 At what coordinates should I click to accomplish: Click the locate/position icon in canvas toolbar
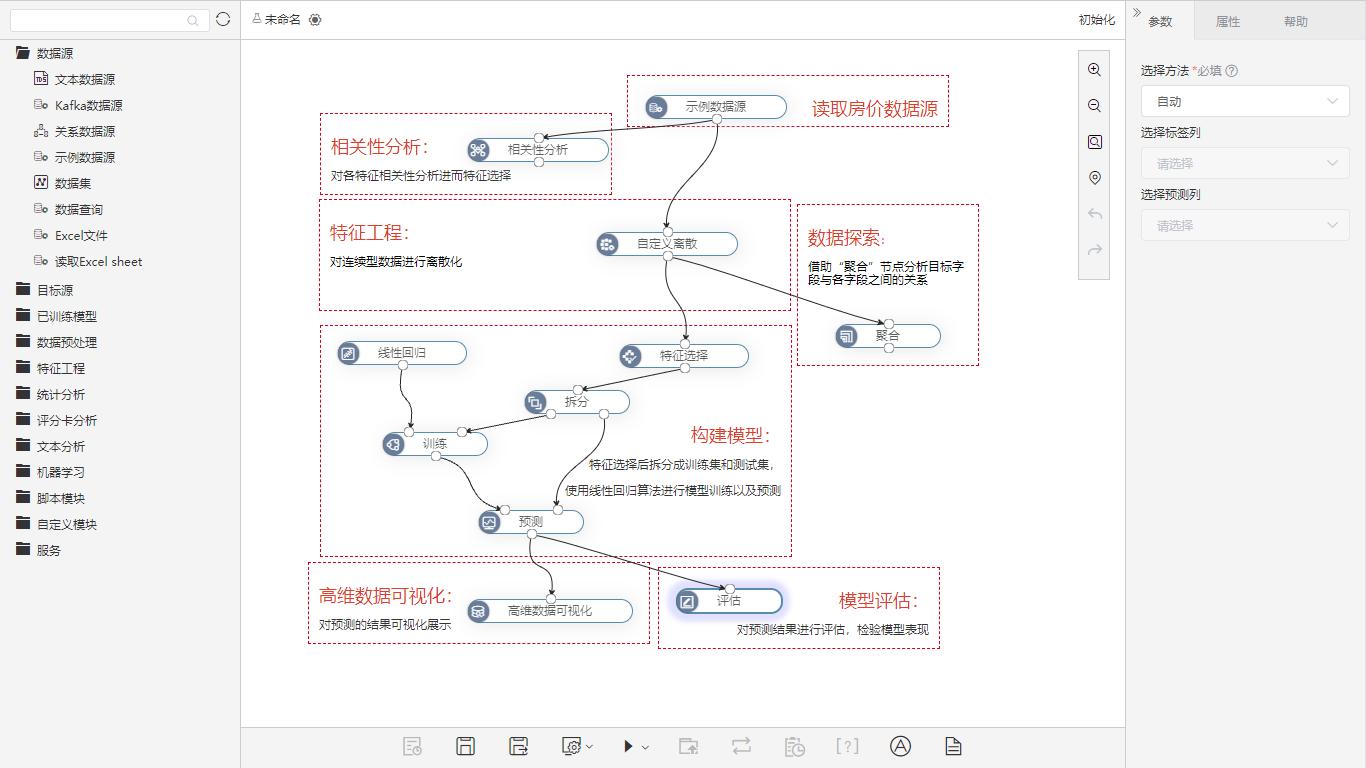pos(1094,178)
